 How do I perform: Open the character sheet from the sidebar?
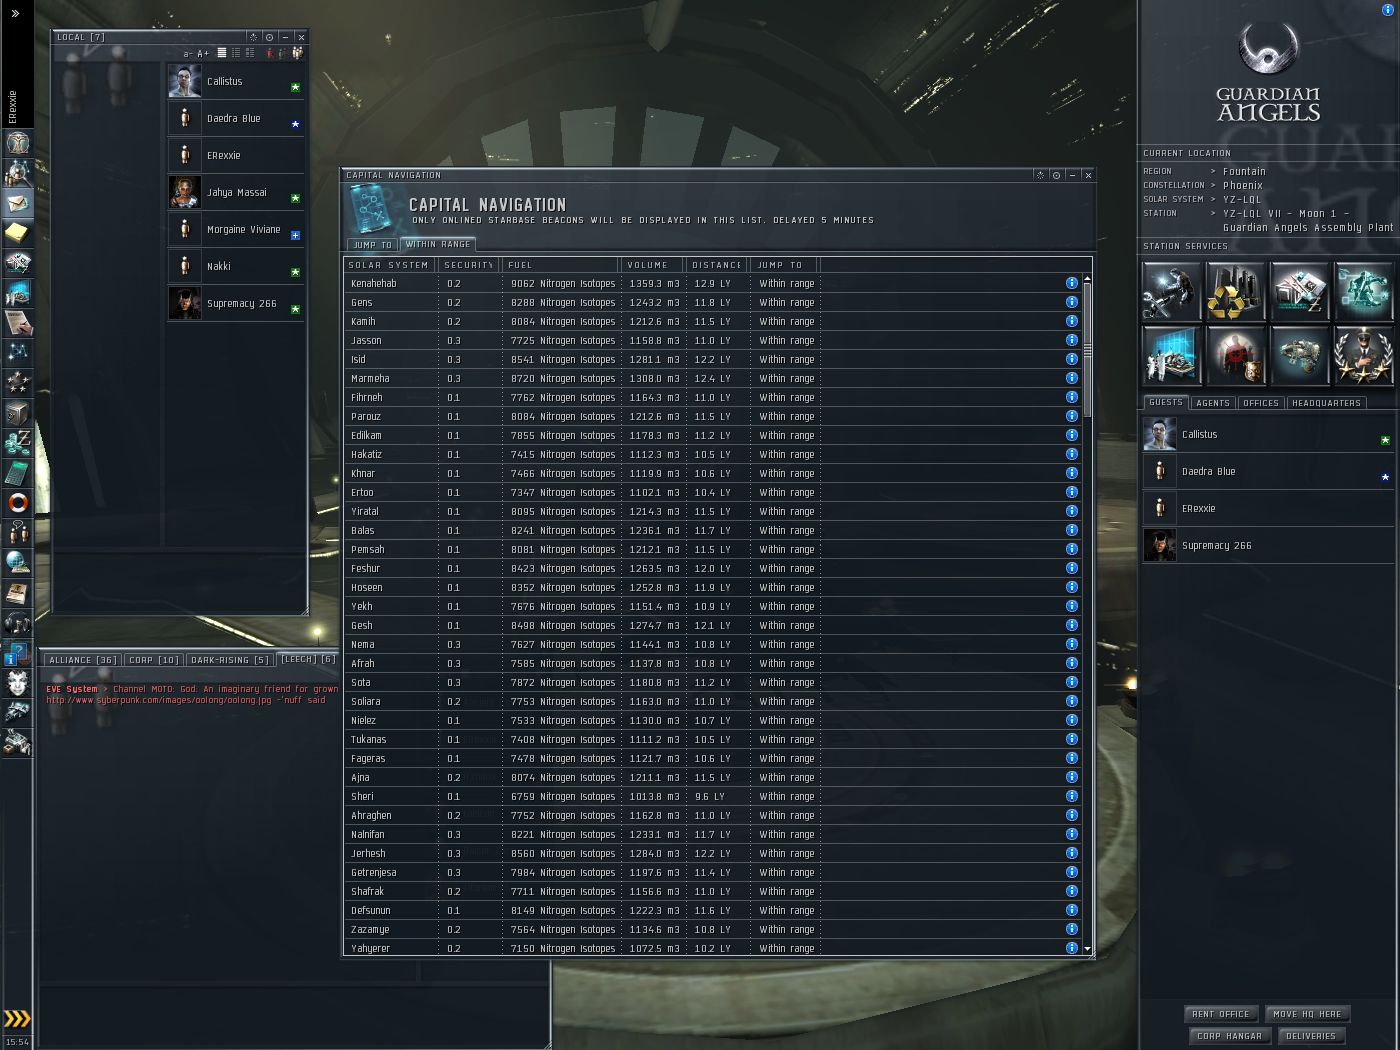[x=18, y=143]
